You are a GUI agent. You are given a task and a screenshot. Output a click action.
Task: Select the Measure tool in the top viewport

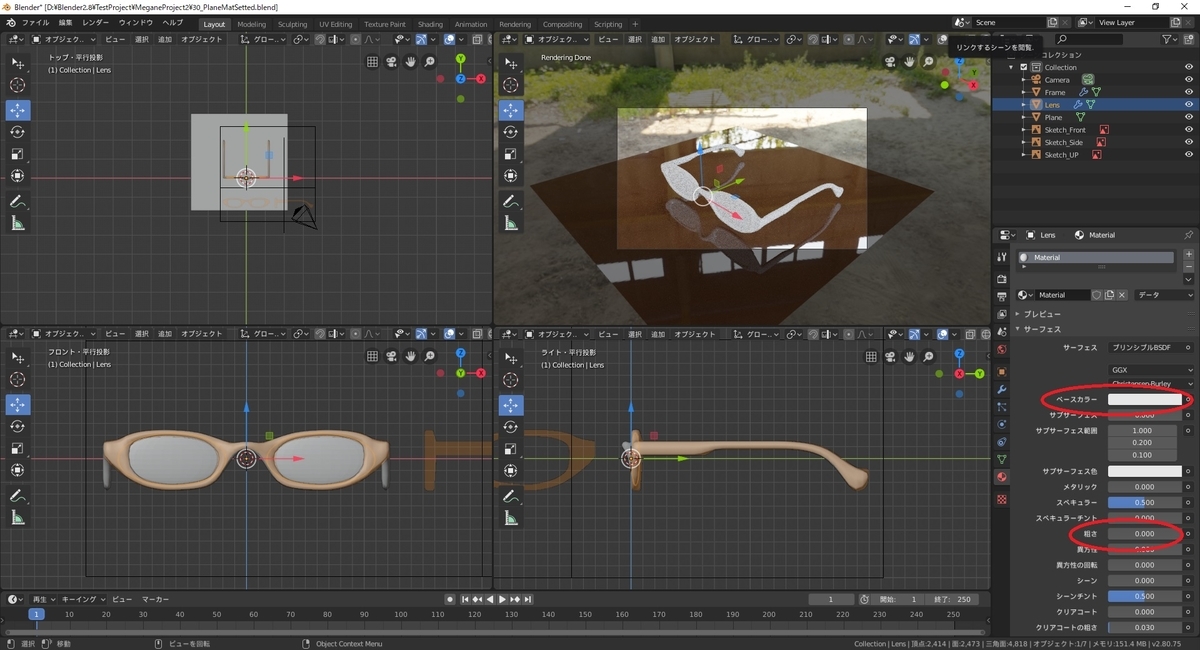[x=18, y=223]
